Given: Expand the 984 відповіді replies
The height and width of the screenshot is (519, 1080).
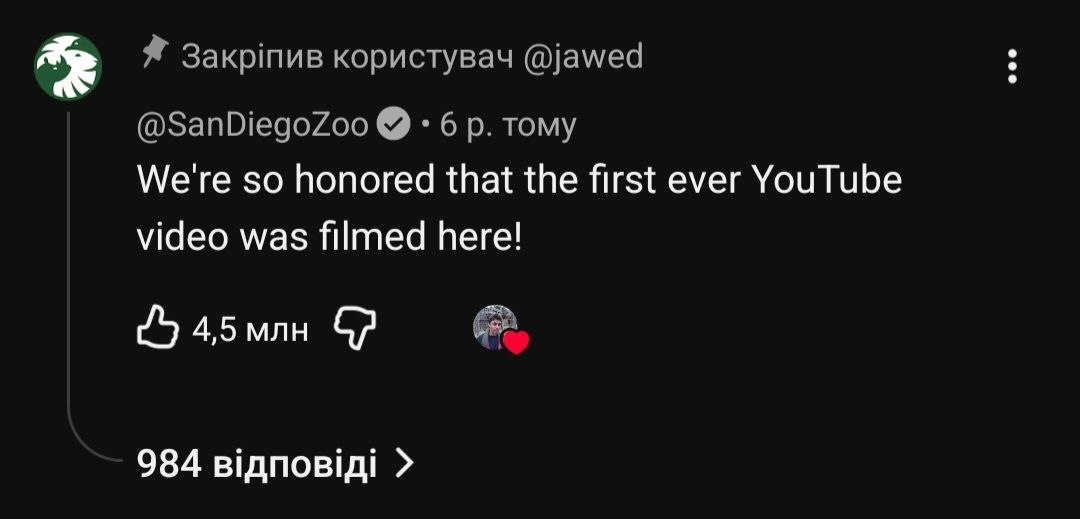Looking at the screenshot, I should pos(256,464).
